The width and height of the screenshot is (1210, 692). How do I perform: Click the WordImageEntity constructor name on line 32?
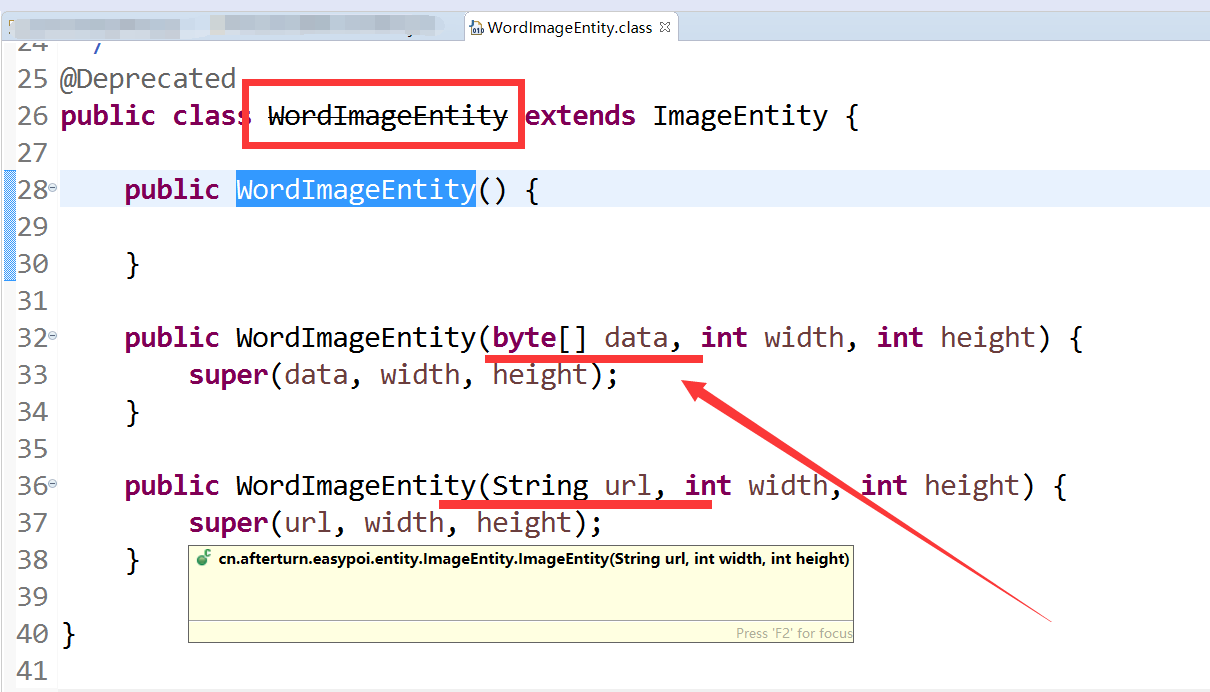pyautogui.click(x=356, y=338)
